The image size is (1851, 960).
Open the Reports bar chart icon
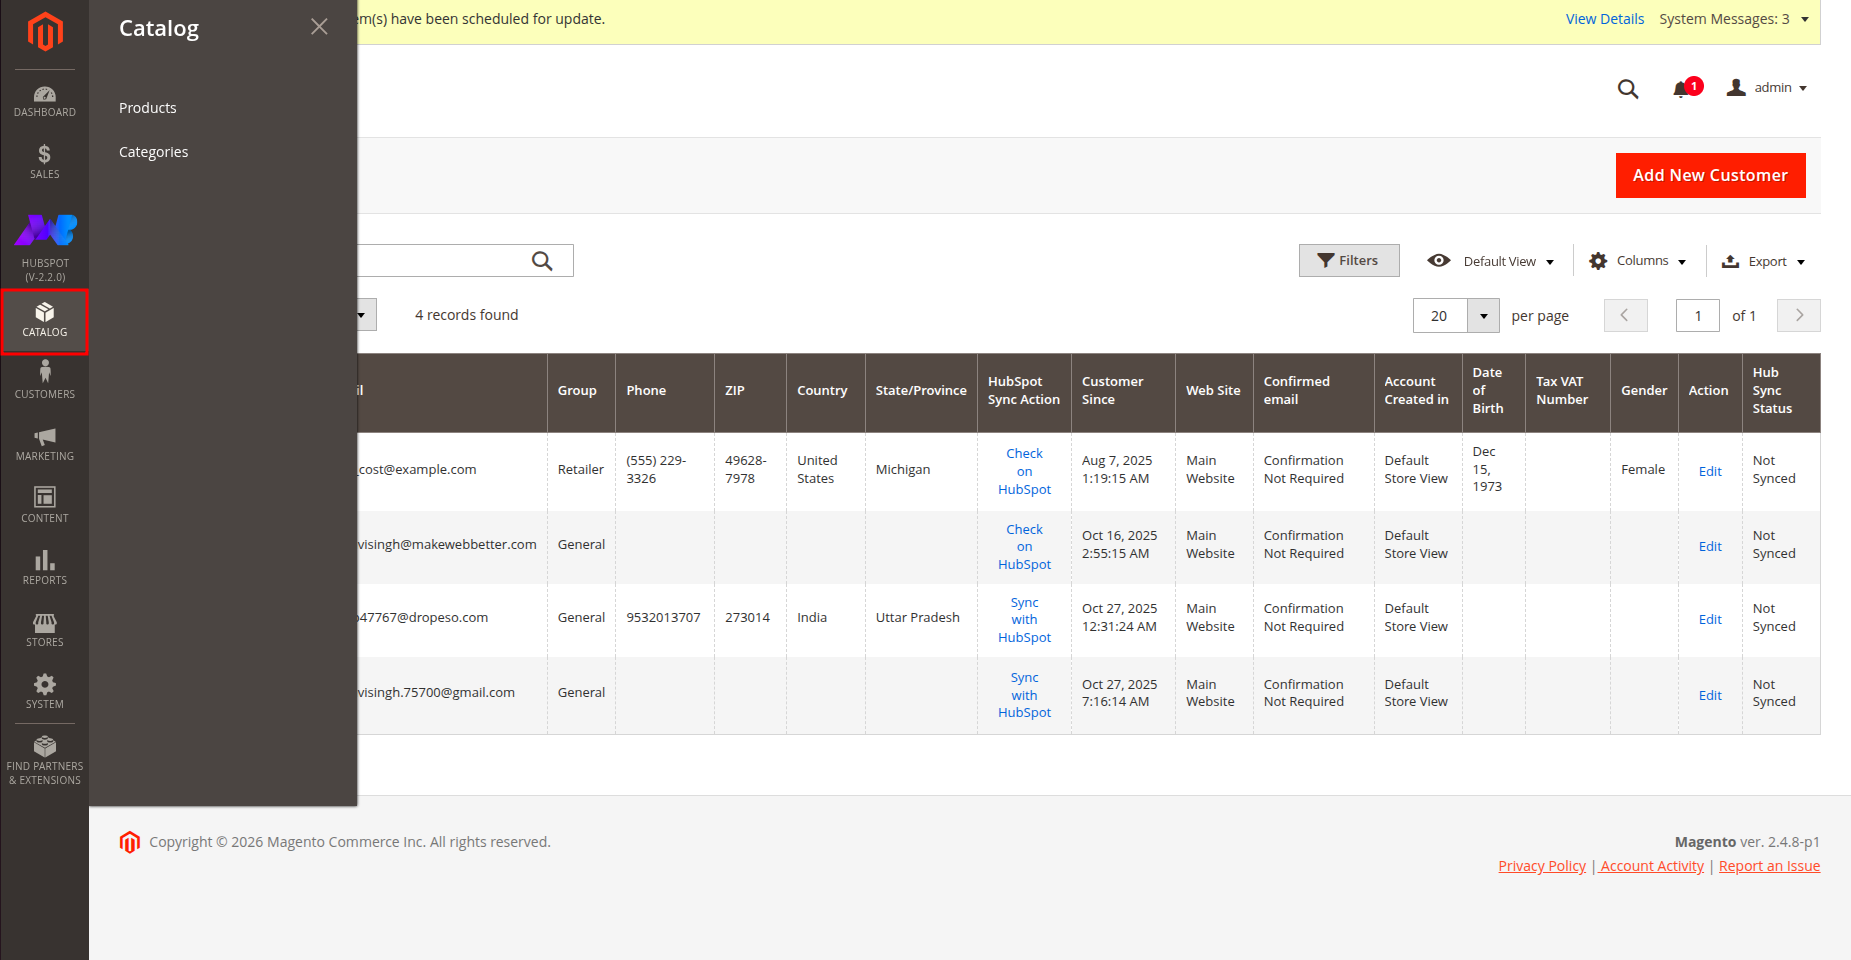pyautogui.click(x=44, y=567)
